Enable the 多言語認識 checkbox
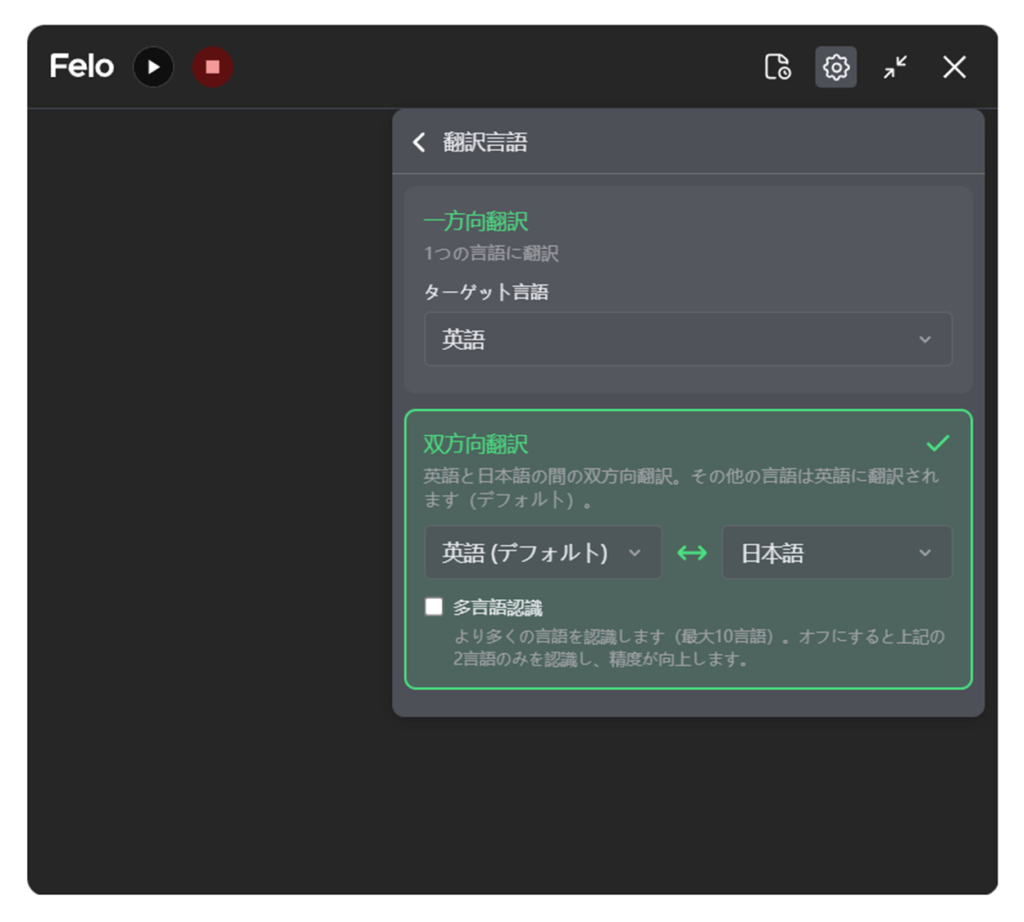Image resolution: width=1024 pixels, height=922 pixels. coord(434,606)
